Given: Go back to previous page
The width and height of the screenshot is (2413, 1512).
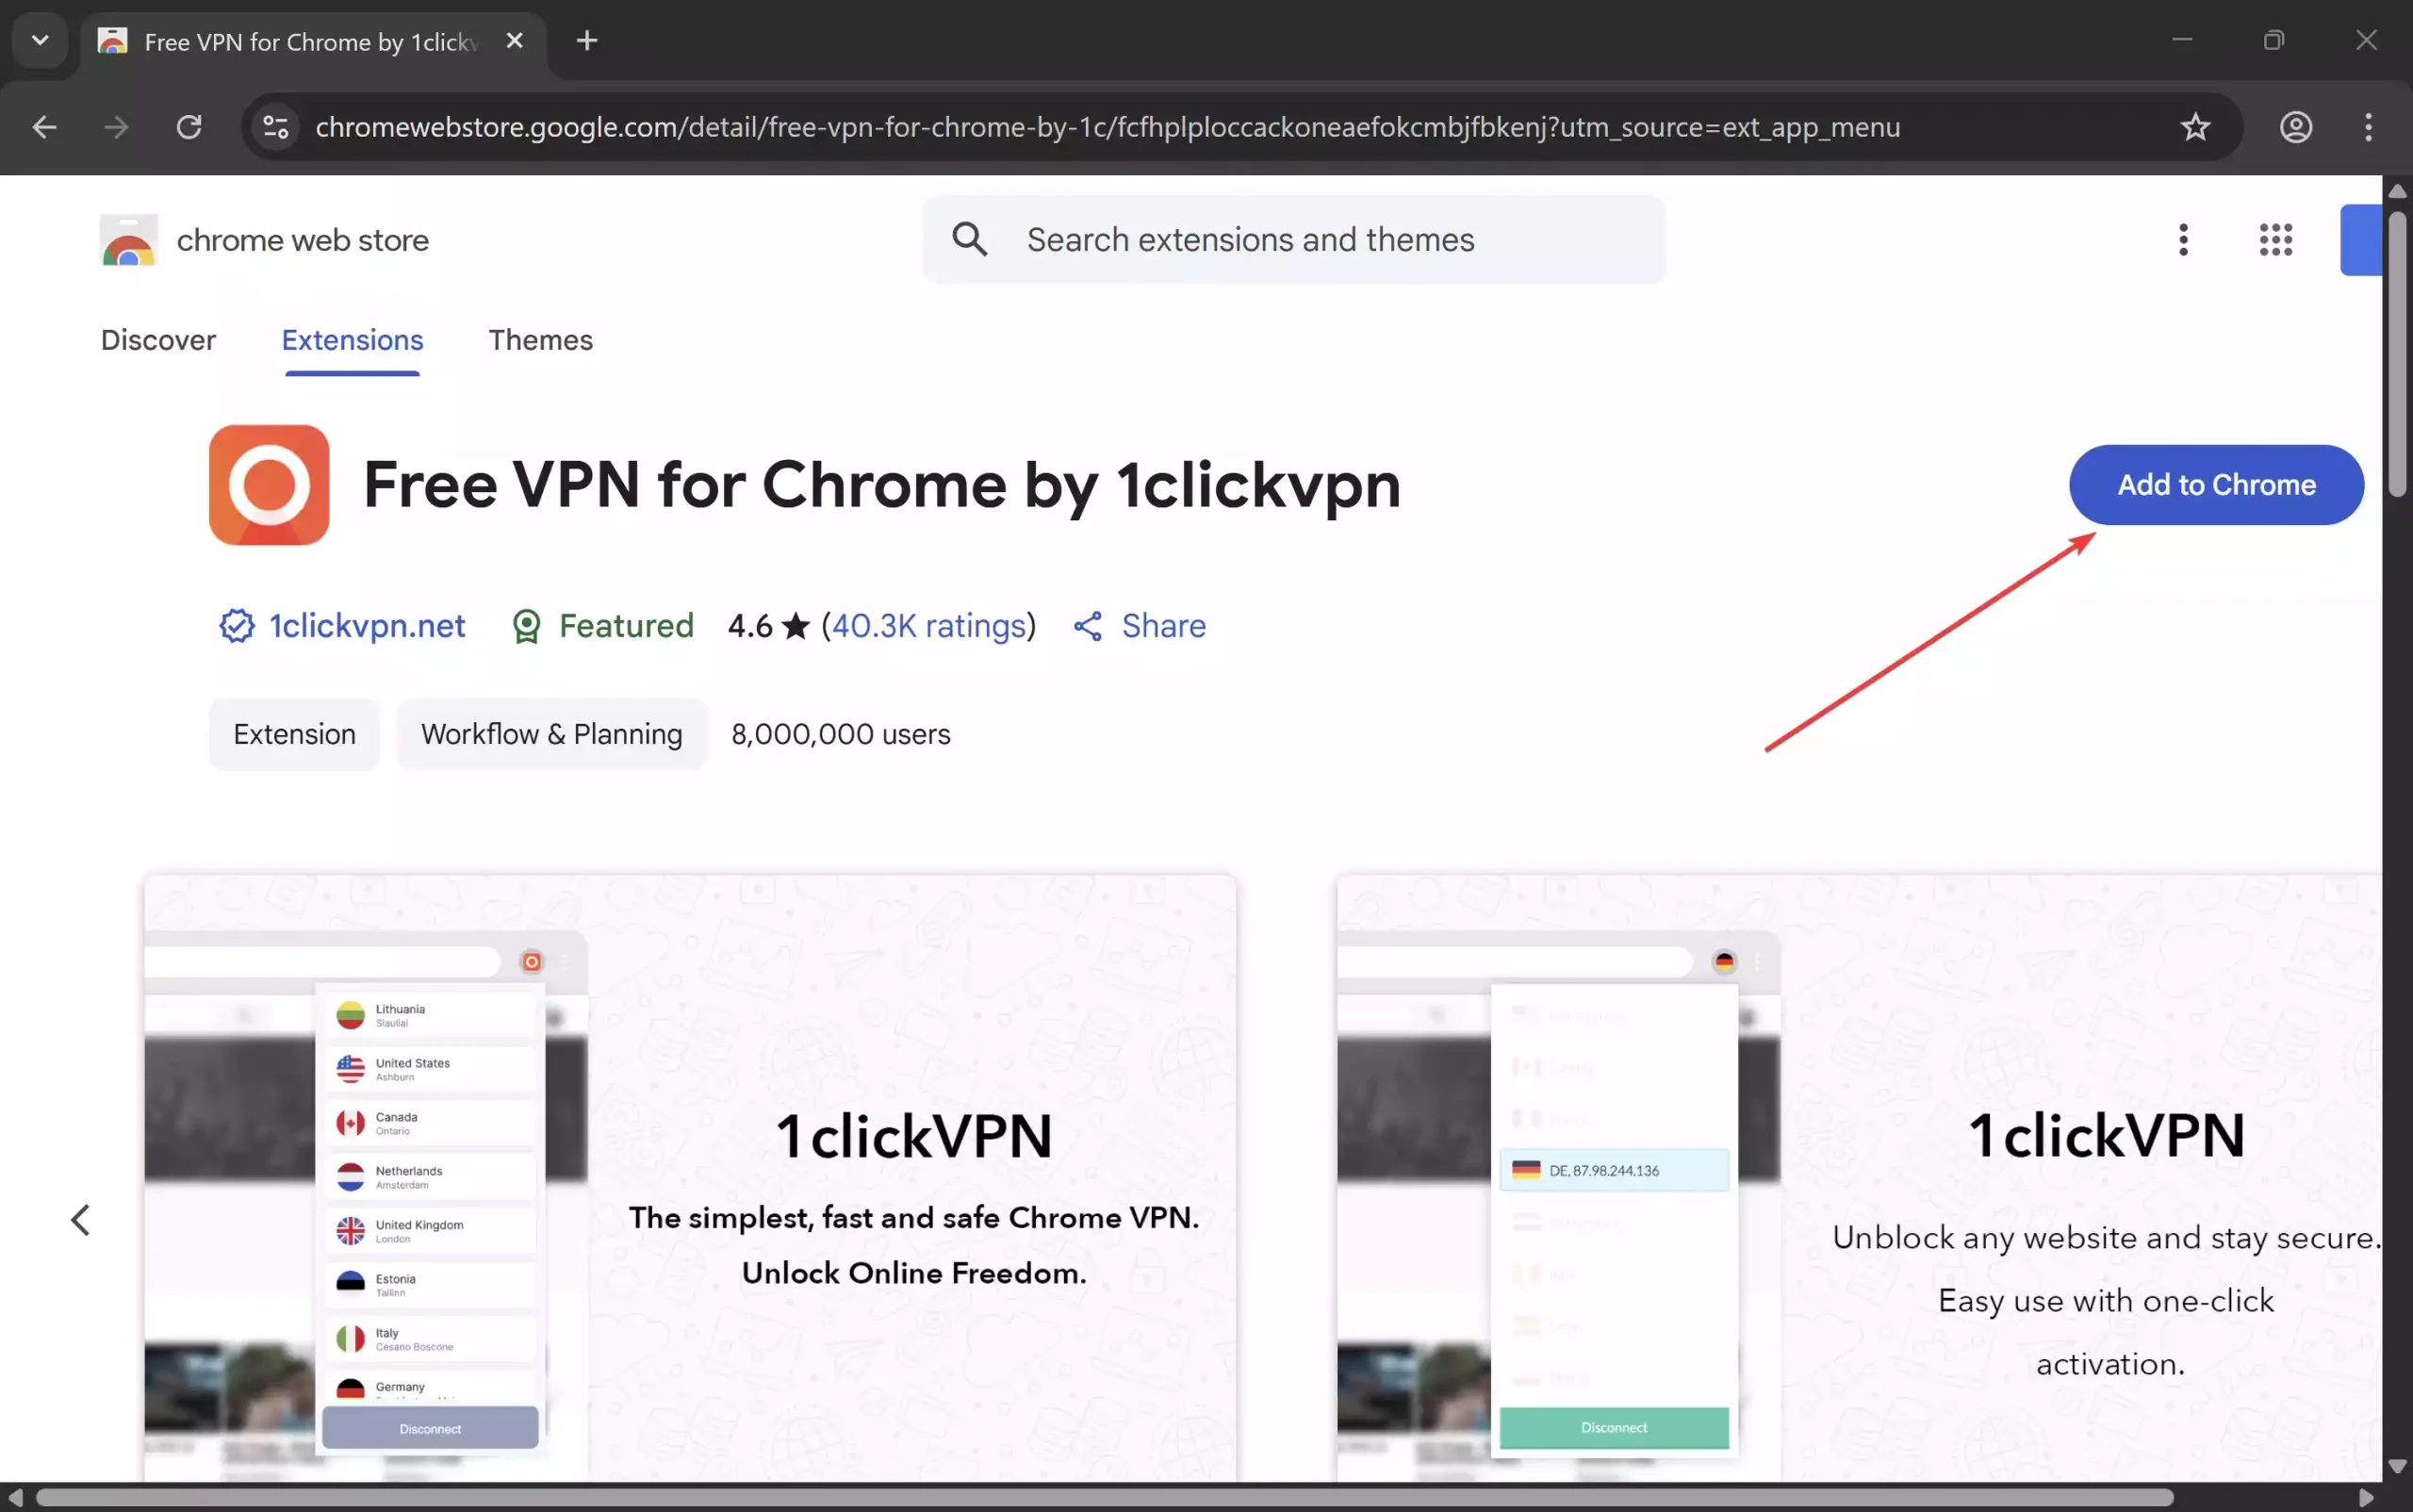Looking at the screenshot, I should point(44,127).
